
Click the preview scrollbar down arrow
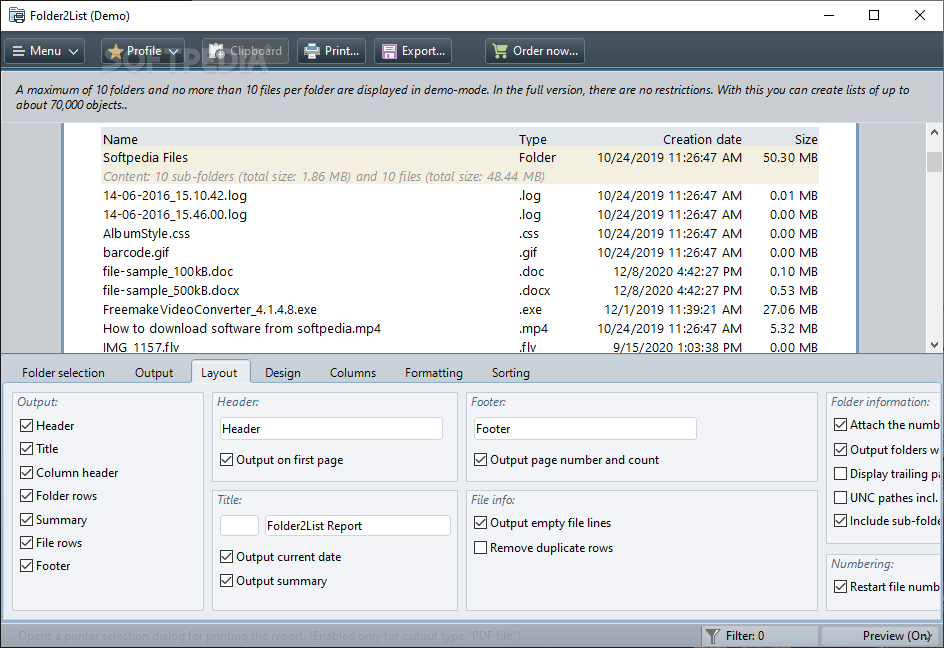934,345
